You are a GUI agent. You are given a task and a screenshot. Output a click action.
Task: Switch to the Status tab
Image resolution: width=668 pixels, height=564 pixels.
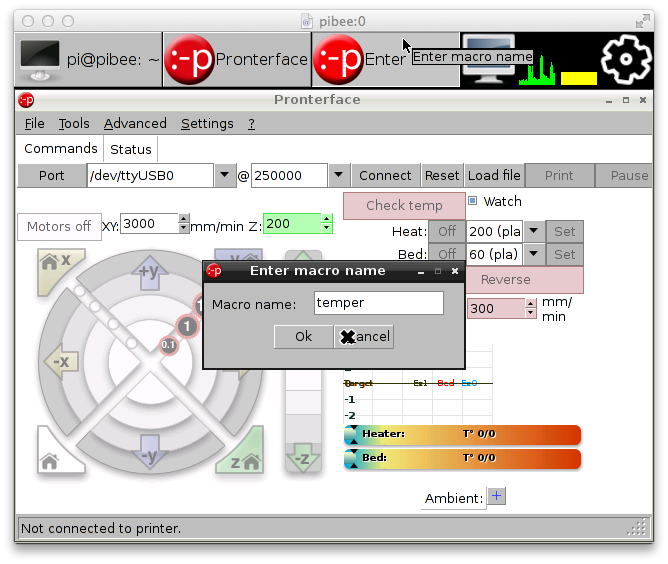131,149
